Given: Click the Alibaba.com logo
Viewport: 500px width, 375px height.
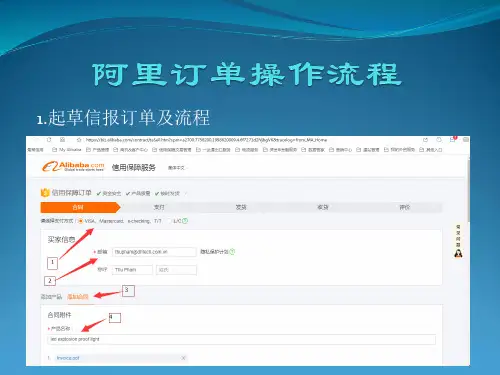Looking at the screenshot, I should tap(73, 166).
